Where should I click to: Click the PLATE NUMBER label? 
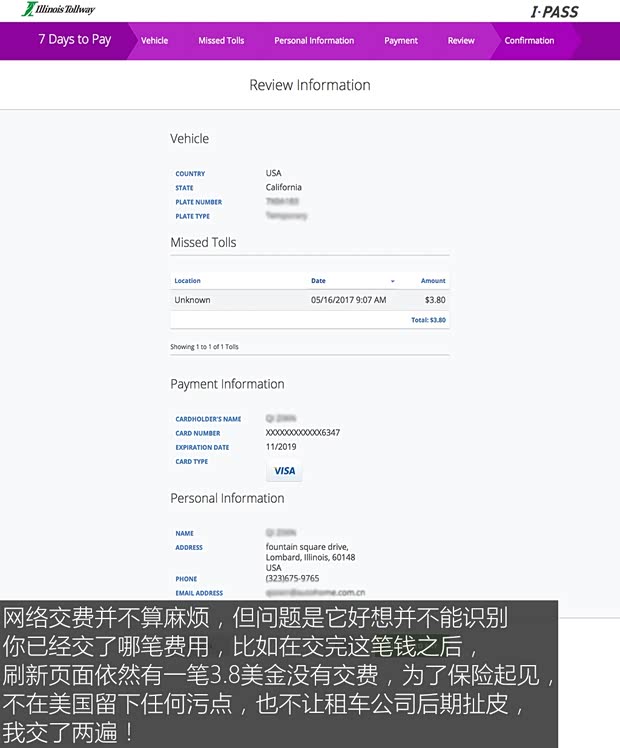(198, 202)
